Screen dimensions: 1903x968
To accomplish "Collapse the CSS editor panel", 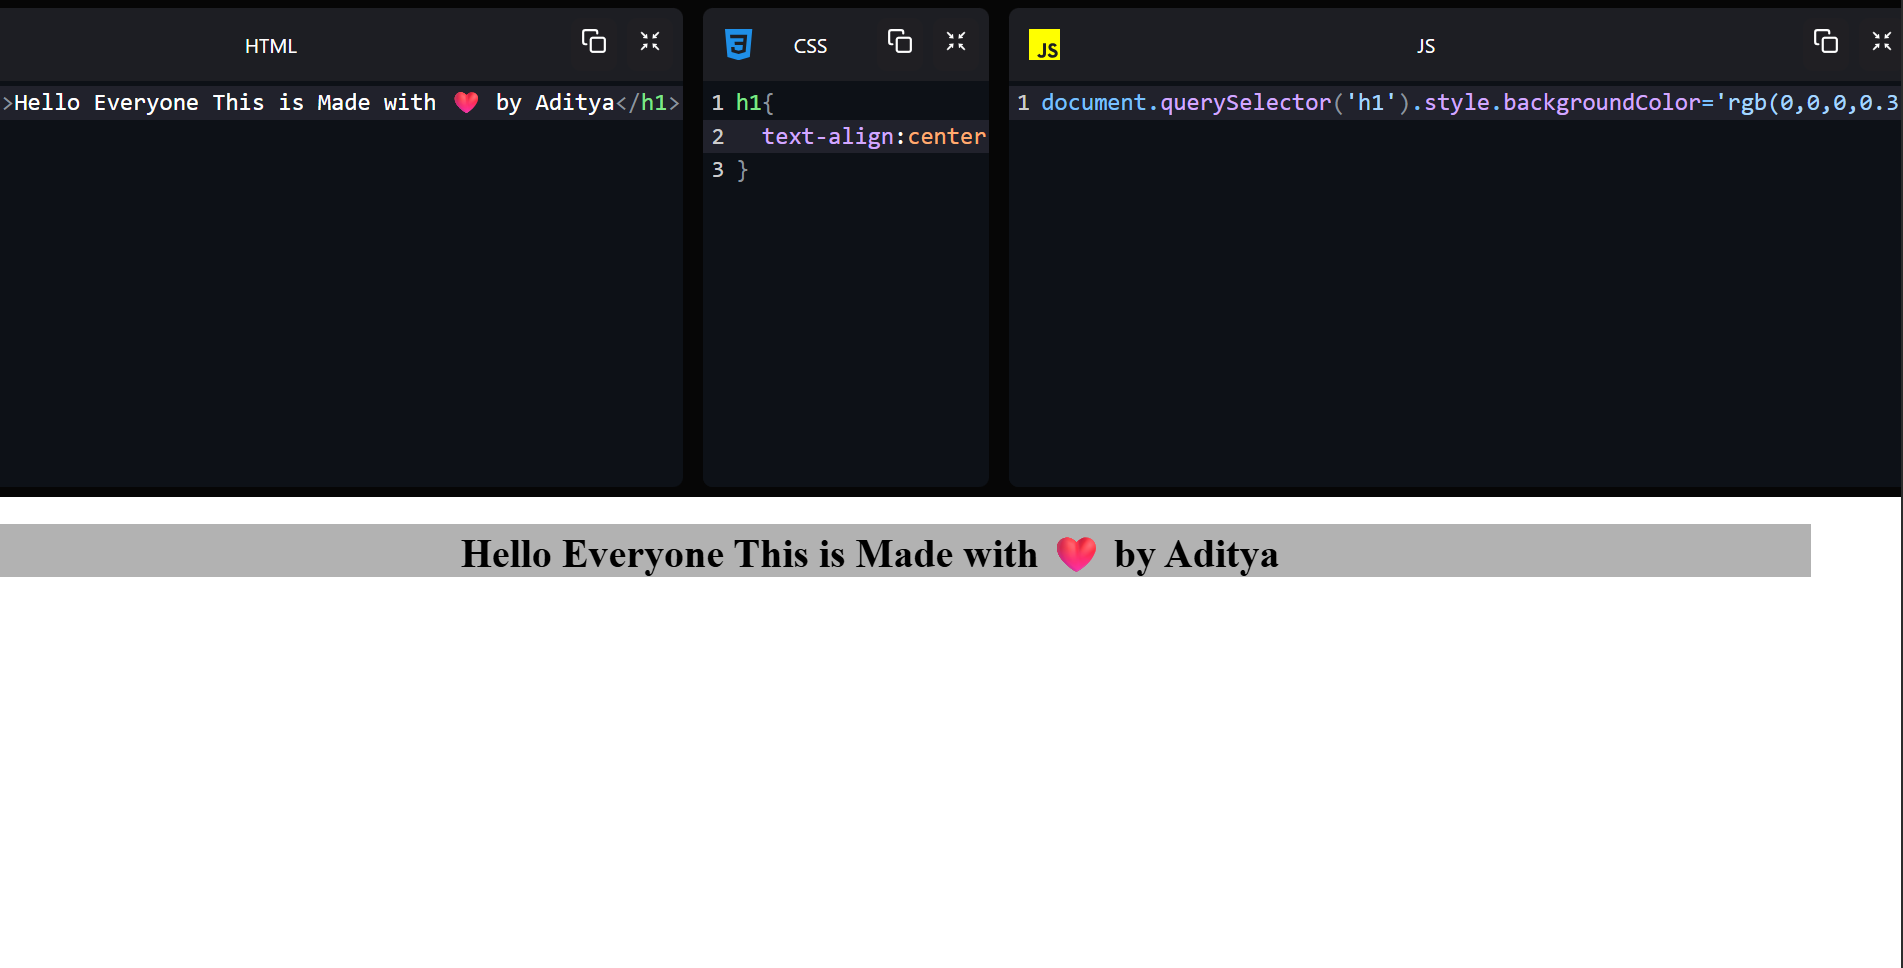I will pos(956,41).
